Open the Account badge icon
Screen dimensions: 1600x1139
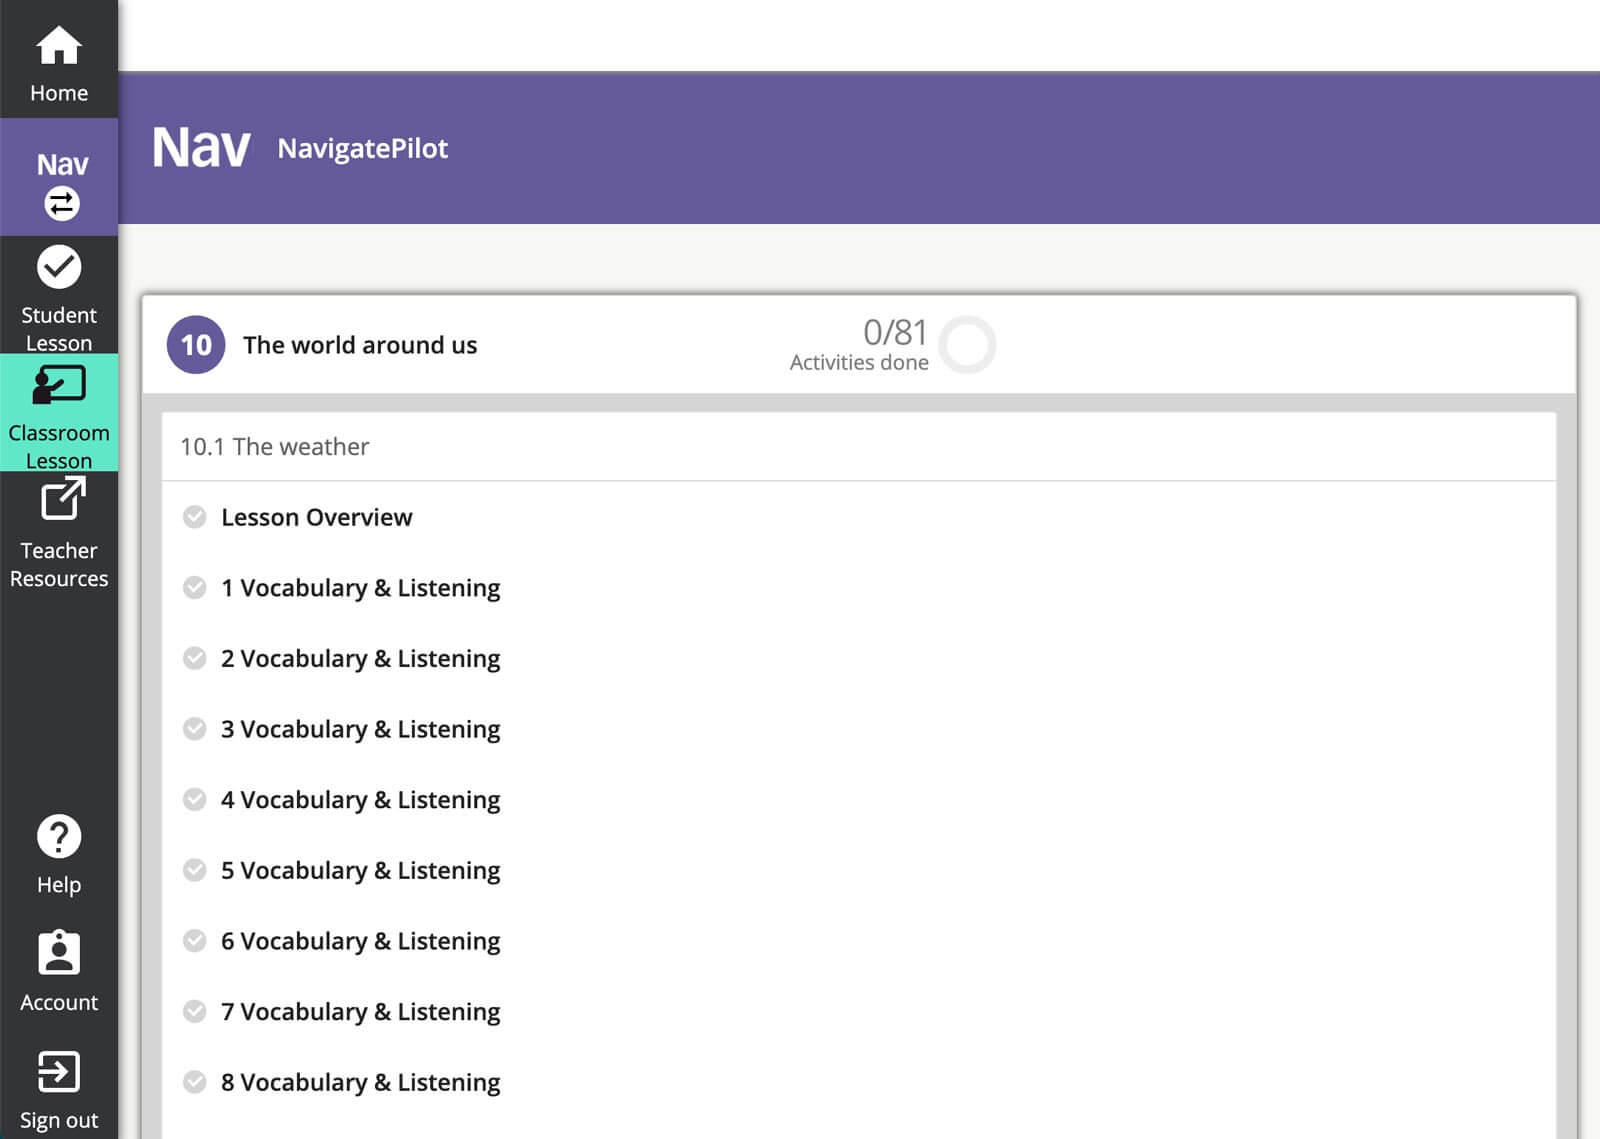58,953
